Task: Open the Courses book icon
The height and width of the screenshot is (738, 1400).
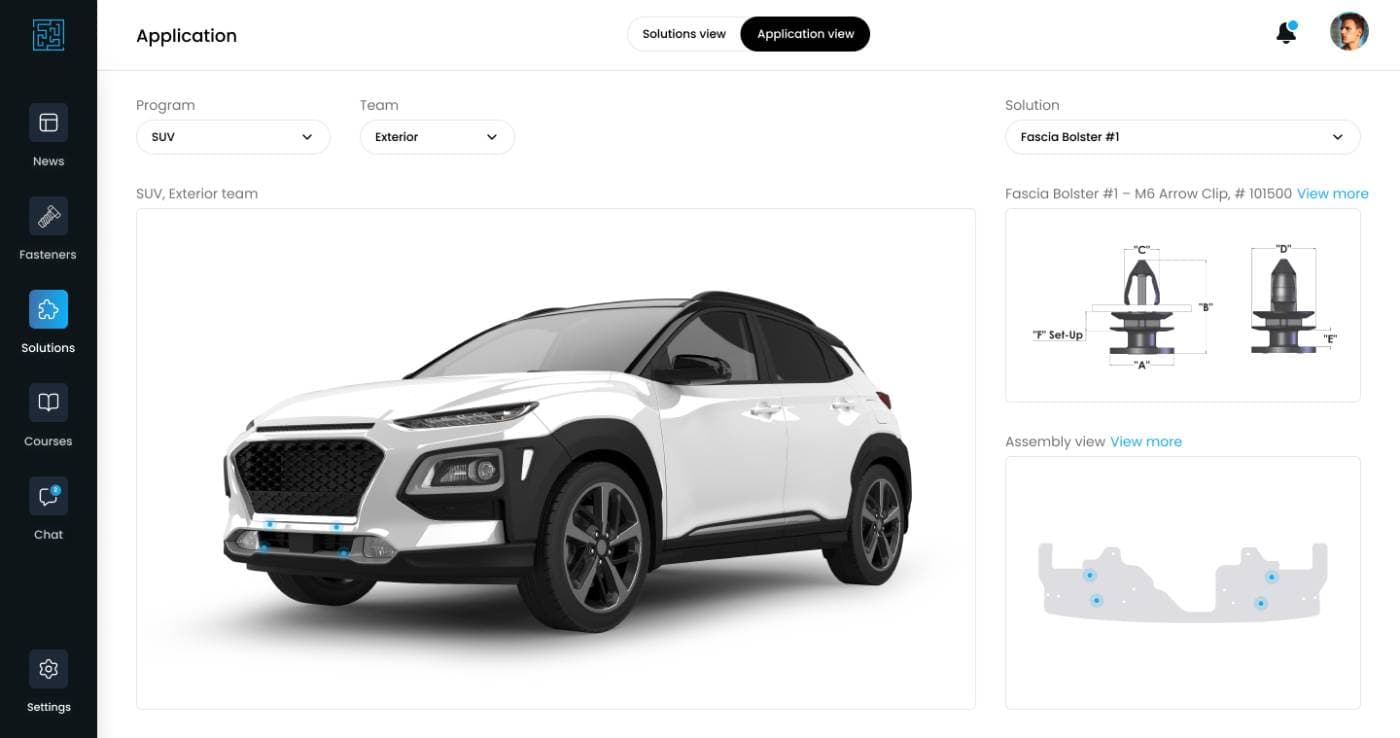Action: pos(48,402)
